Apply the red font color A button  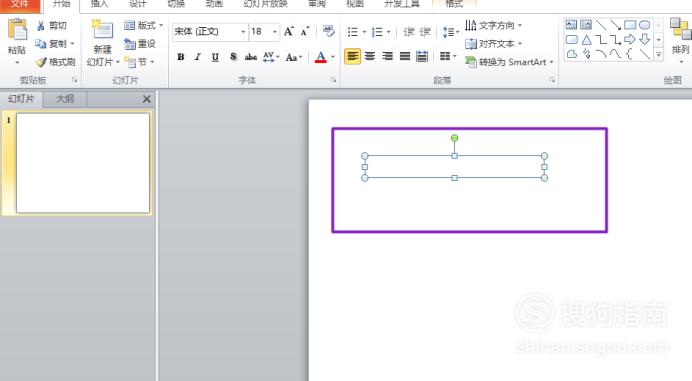[x=321, y=57]
